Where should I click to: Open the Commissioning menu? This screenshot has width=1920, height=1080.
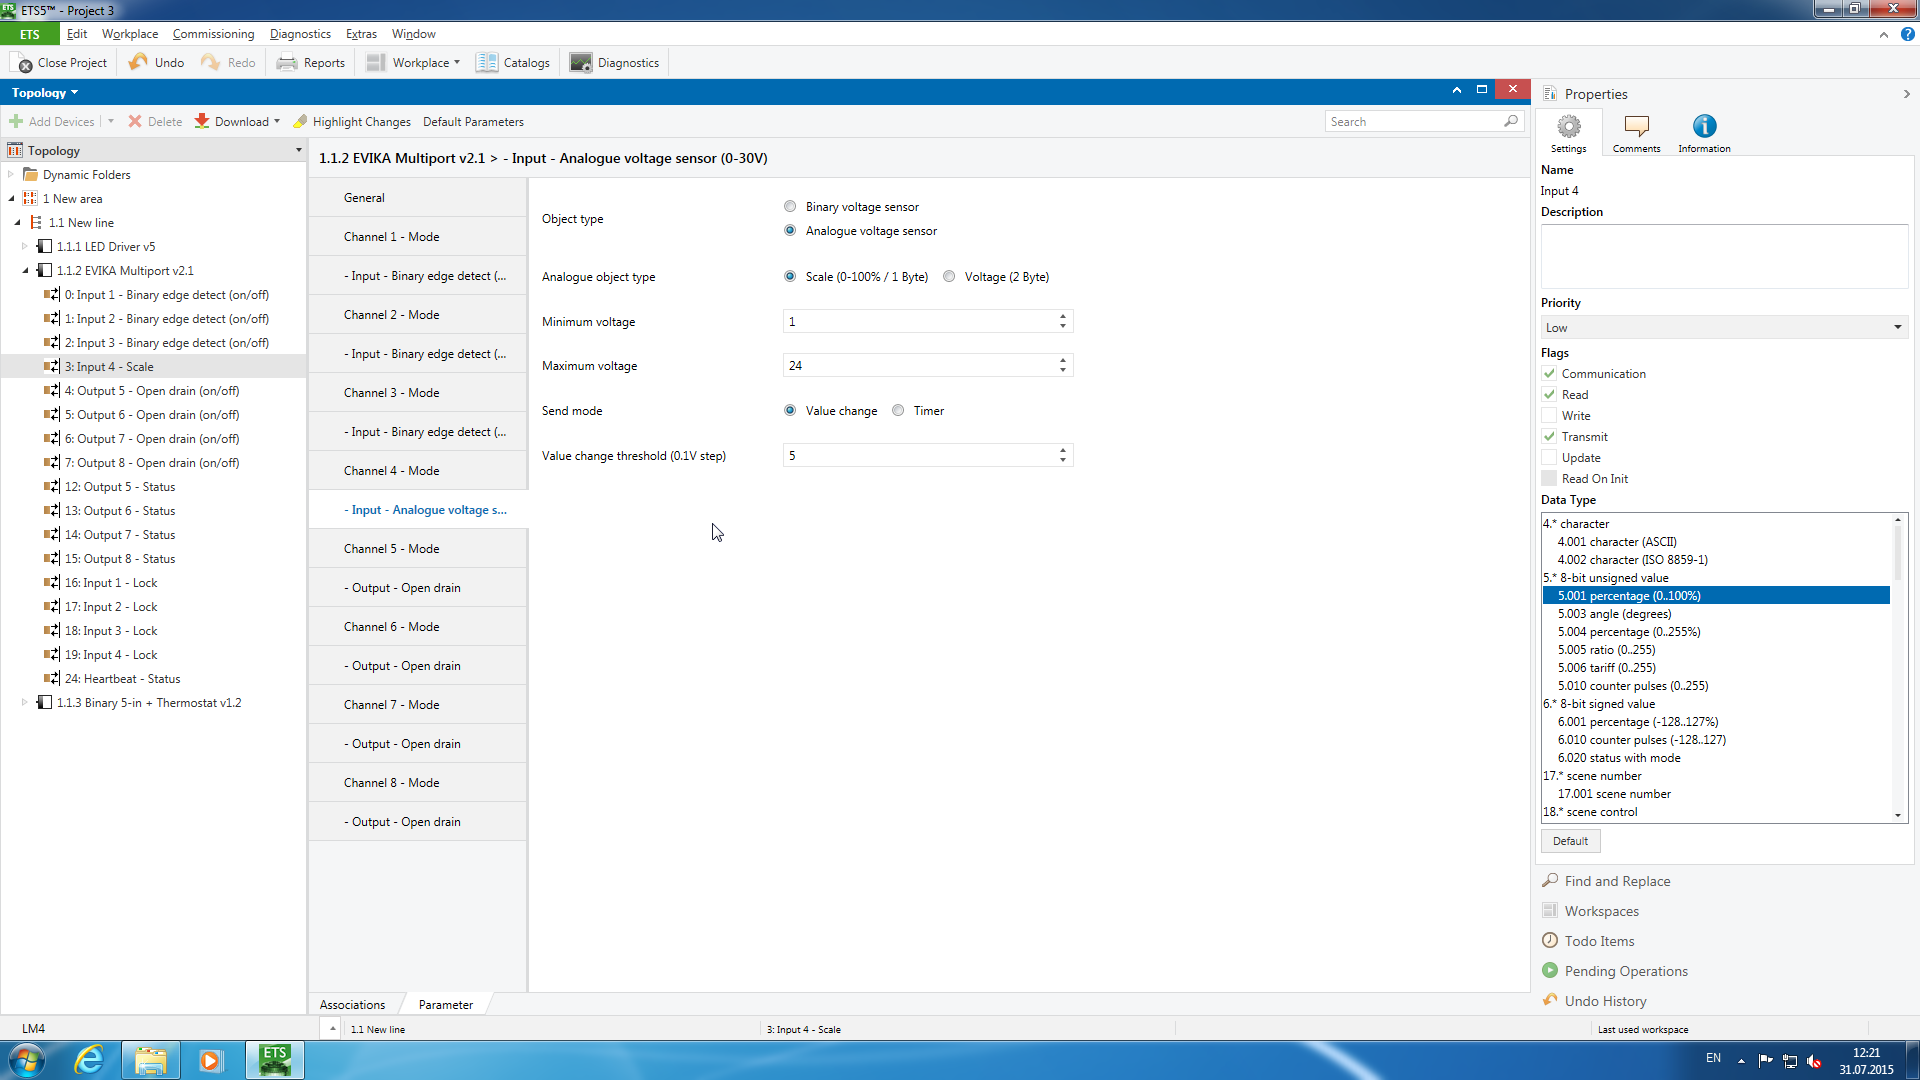[213, 34]
